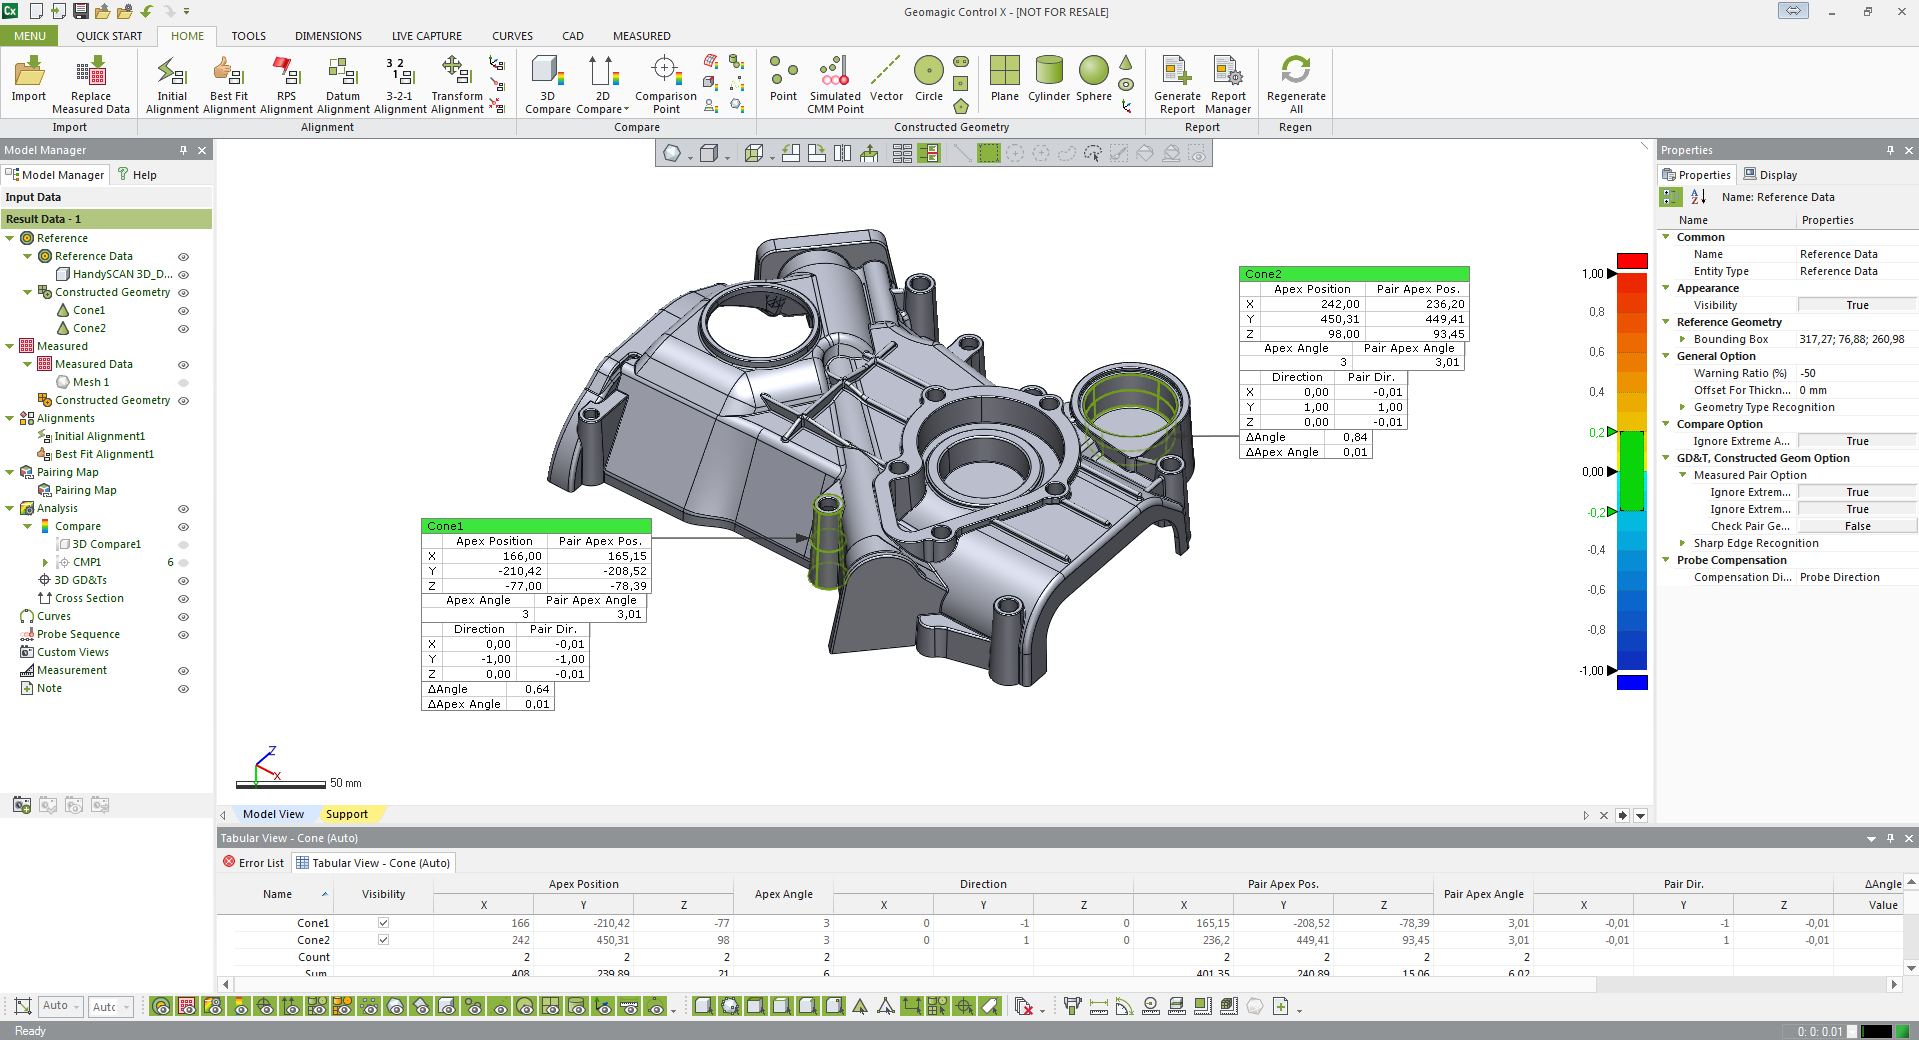1919x1040 pixels.
Task: Click the red top color bar swatch
Action: point(1632,261)
